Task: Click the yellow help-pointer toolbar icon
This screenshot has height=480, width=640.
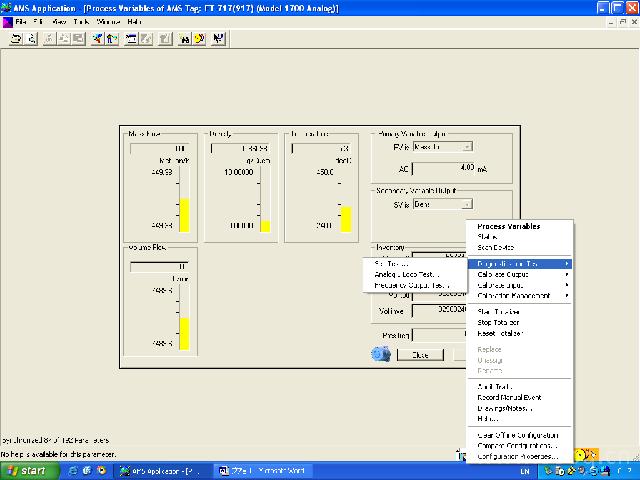Action: [x=199, y=38]
